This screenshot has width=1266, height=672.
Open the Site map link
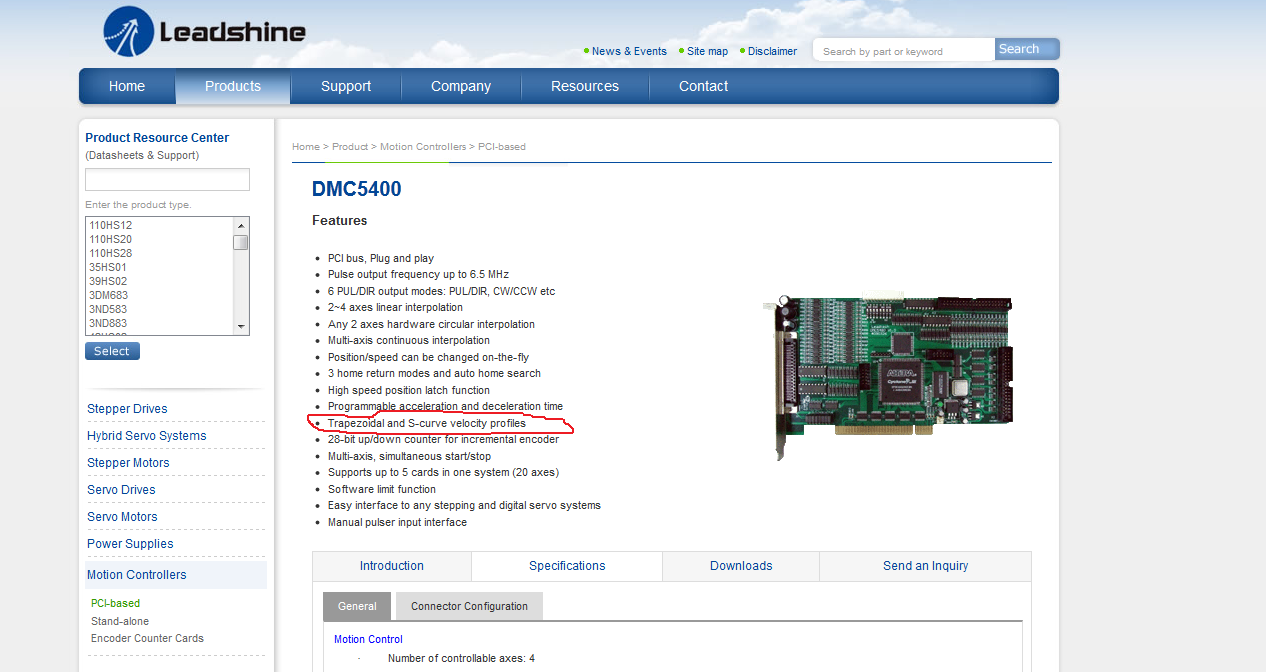click(707, 51)
